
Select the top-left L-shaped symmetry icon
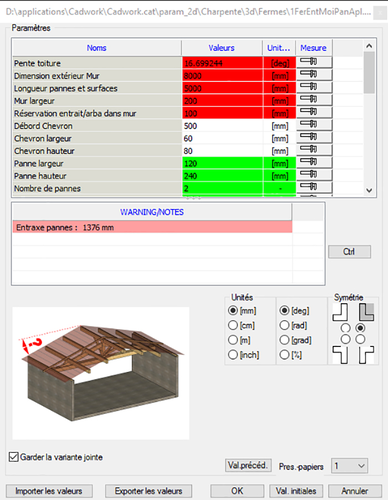[340, 312]
